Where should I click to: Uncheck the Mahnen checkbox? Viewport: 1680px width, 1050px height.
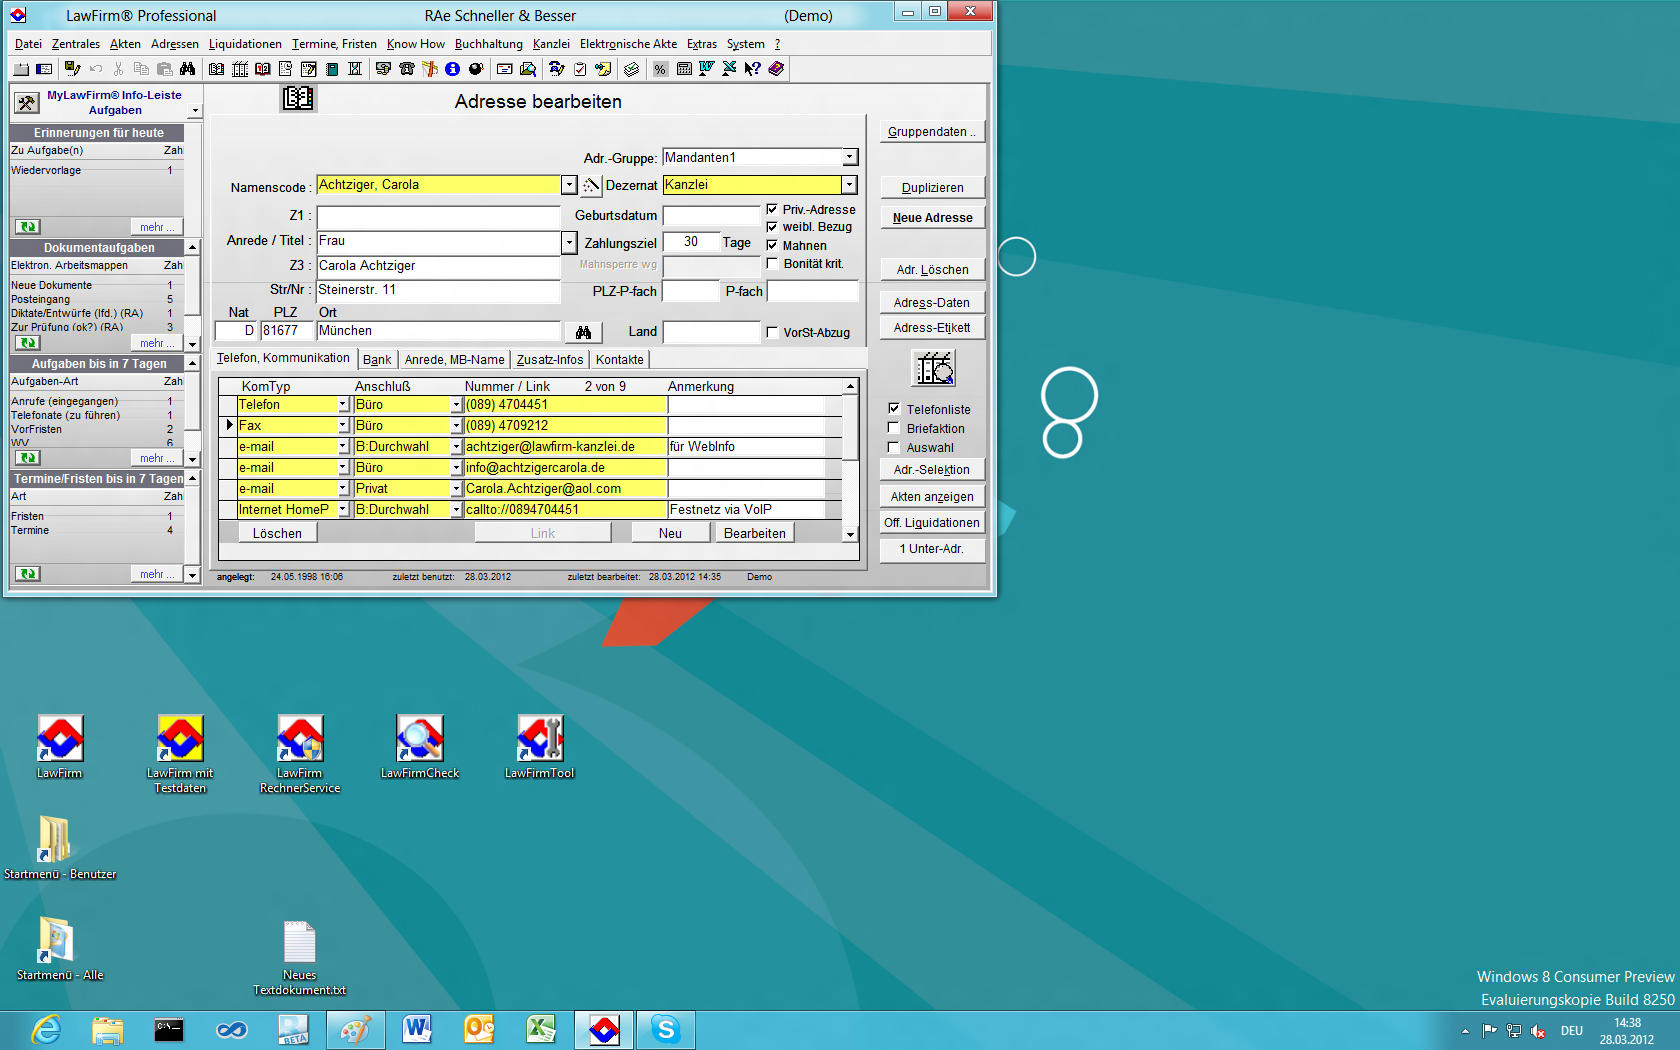tap(772, 245)
